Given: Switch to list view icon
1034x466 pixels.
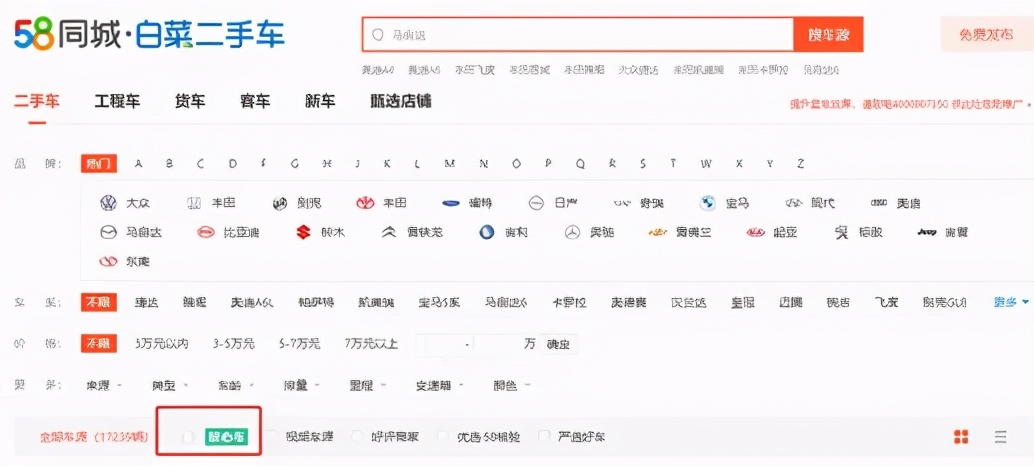Looking at the screenshot, I should click(x=1000, y=436).
